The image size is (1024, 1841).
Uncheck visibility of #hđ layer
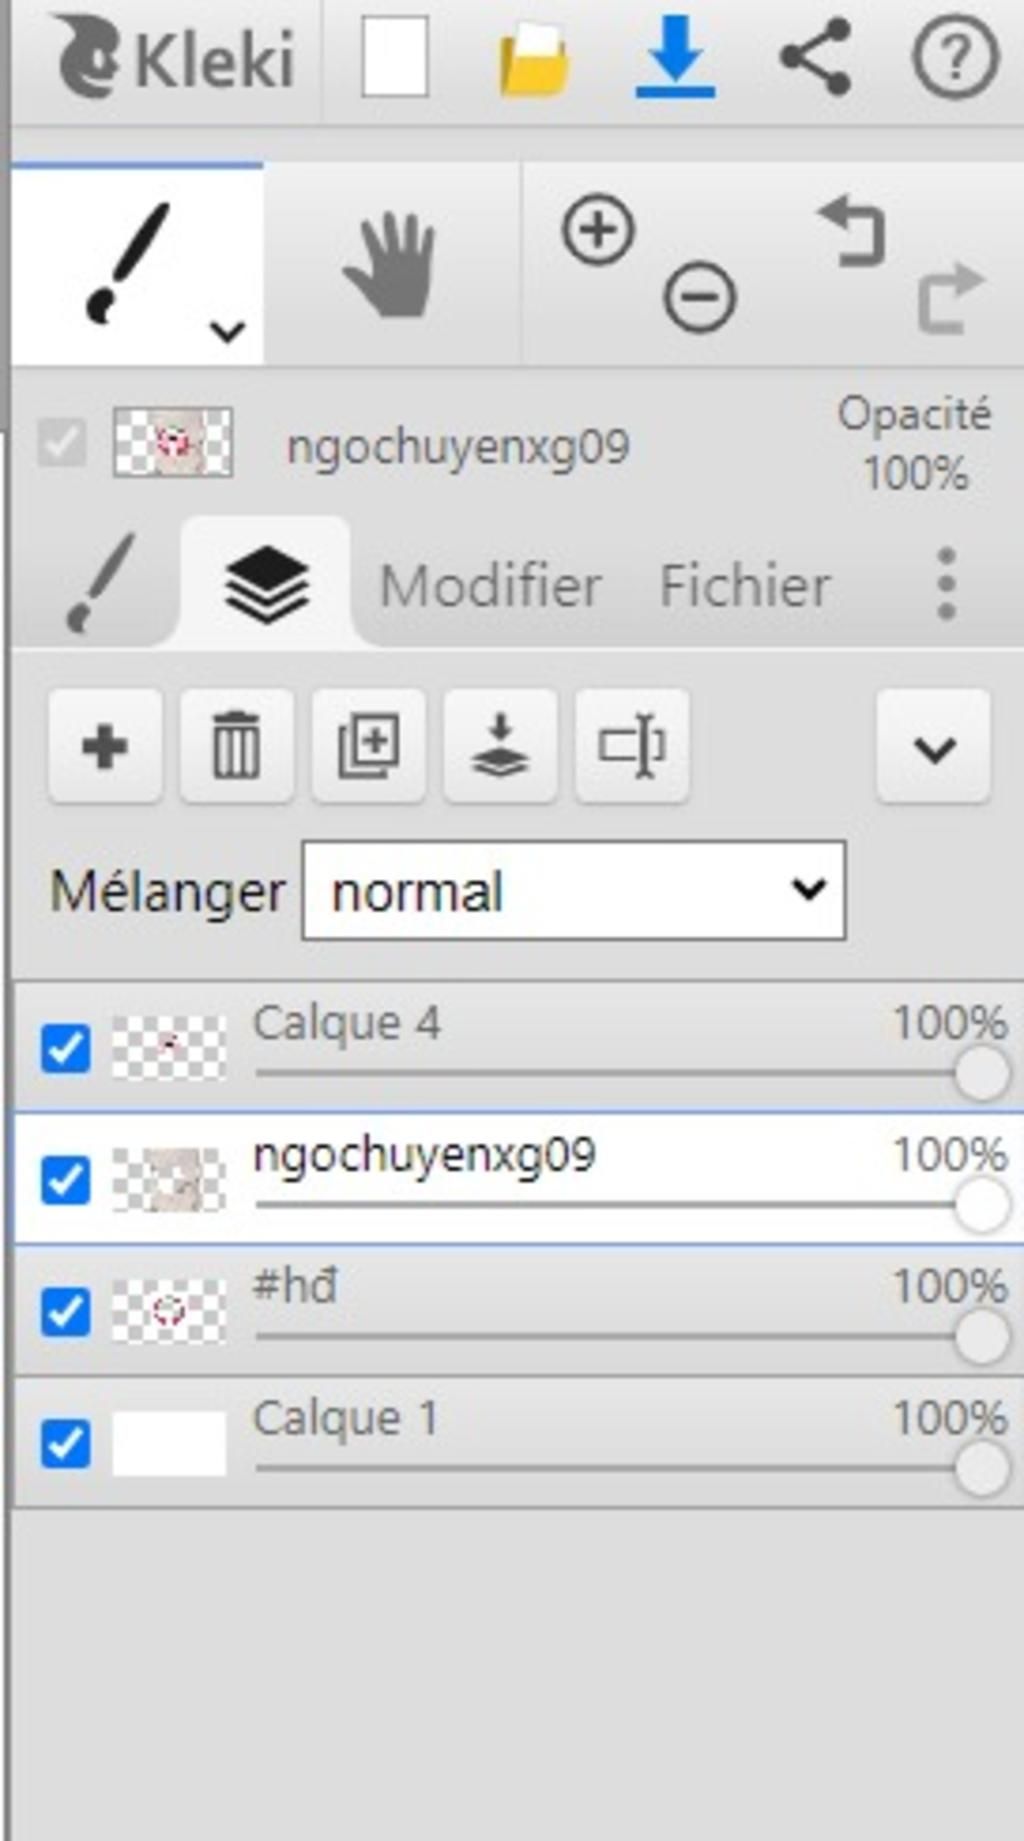coord(66,1312)
